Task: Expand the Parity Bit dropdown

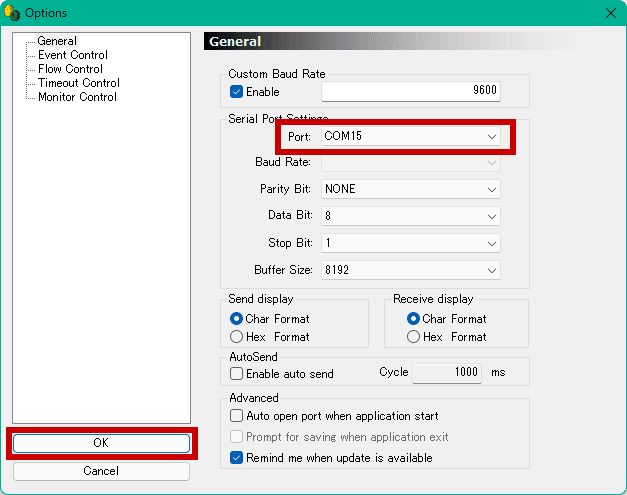Action: pyautogui.click(x=410, y=189)
